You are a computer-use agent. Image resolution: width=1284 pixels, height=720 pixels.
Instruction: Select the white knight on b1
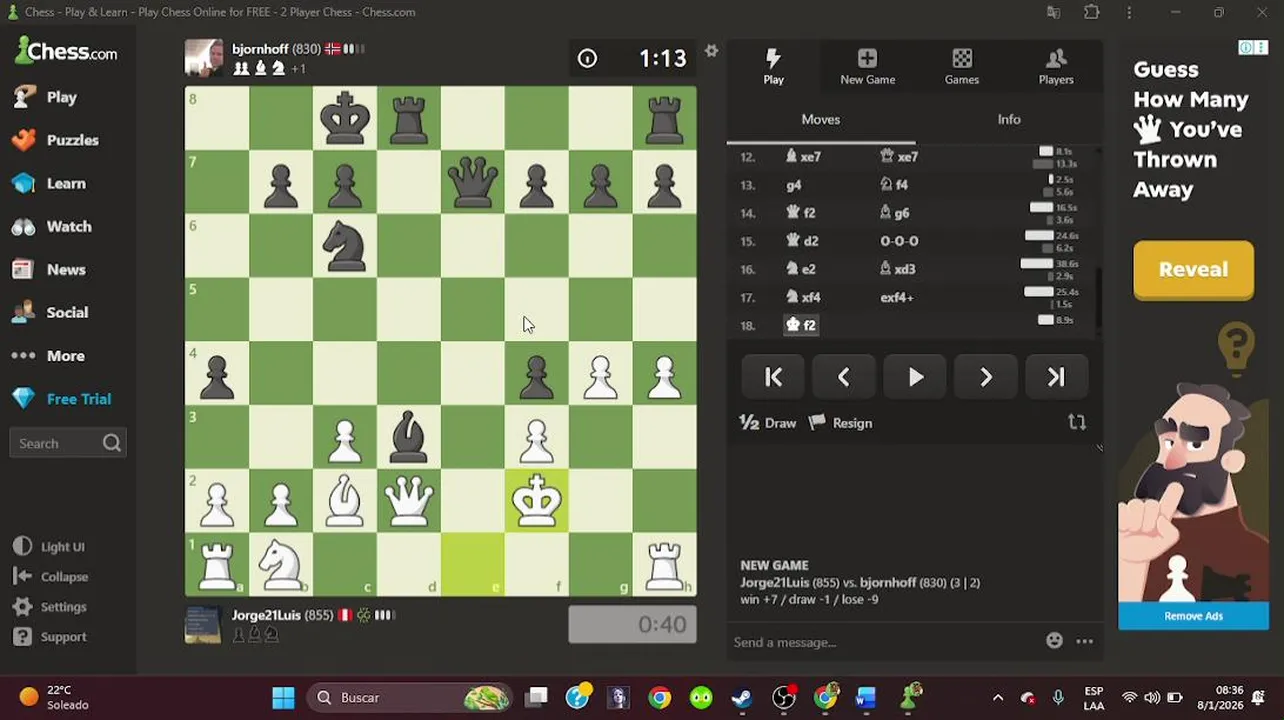281,565
